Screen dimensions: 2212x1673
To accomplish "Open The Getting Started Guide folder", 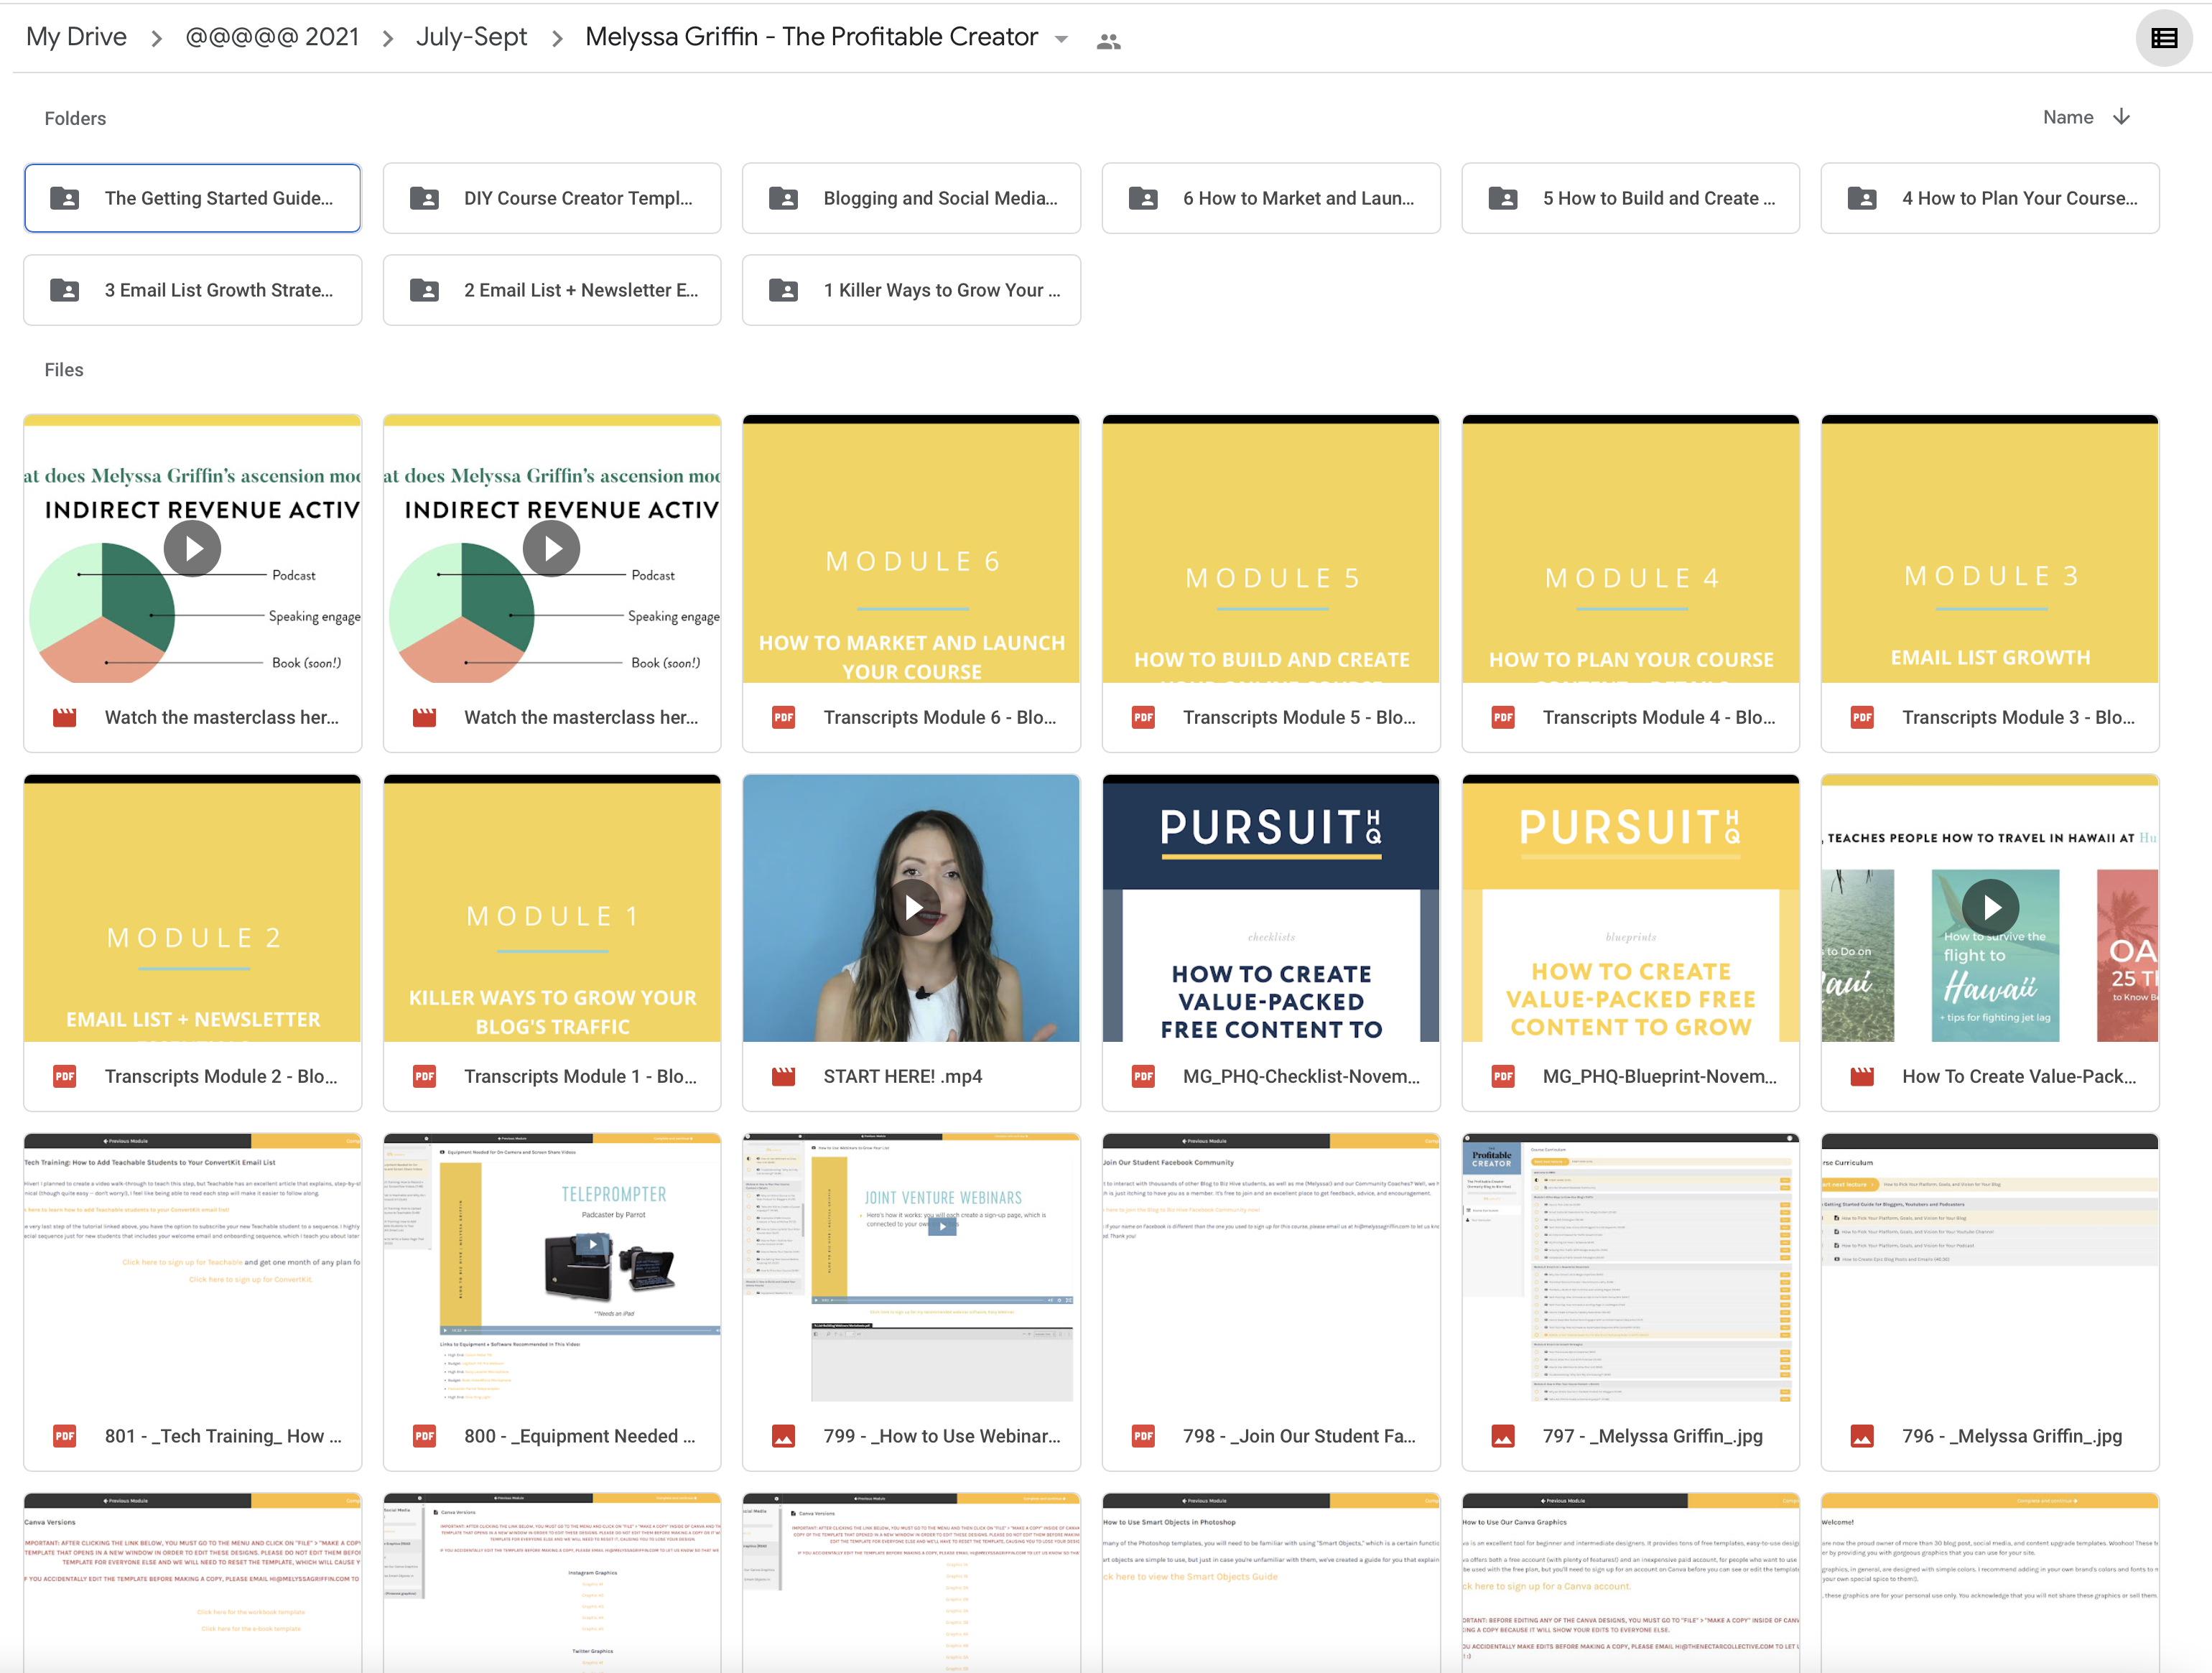I will pyautogui.click(x=192, y=198).
